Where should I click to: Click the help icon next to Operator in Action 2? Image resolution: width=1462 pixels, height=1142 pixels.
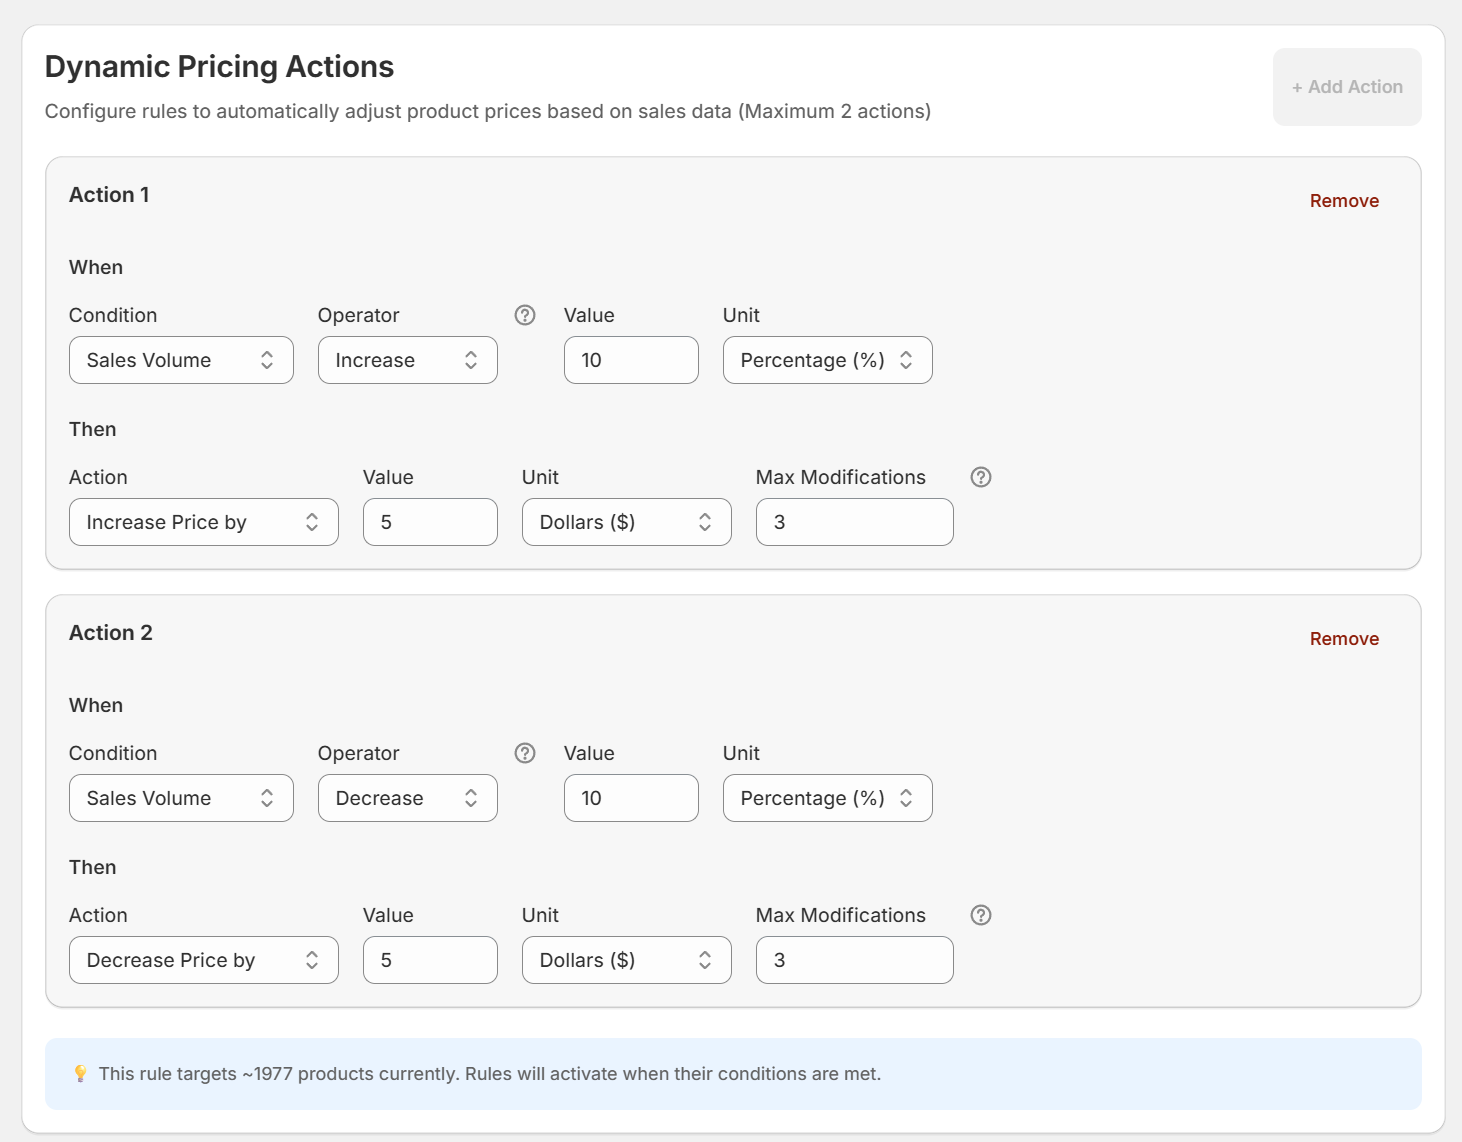(x=524, y=753)
